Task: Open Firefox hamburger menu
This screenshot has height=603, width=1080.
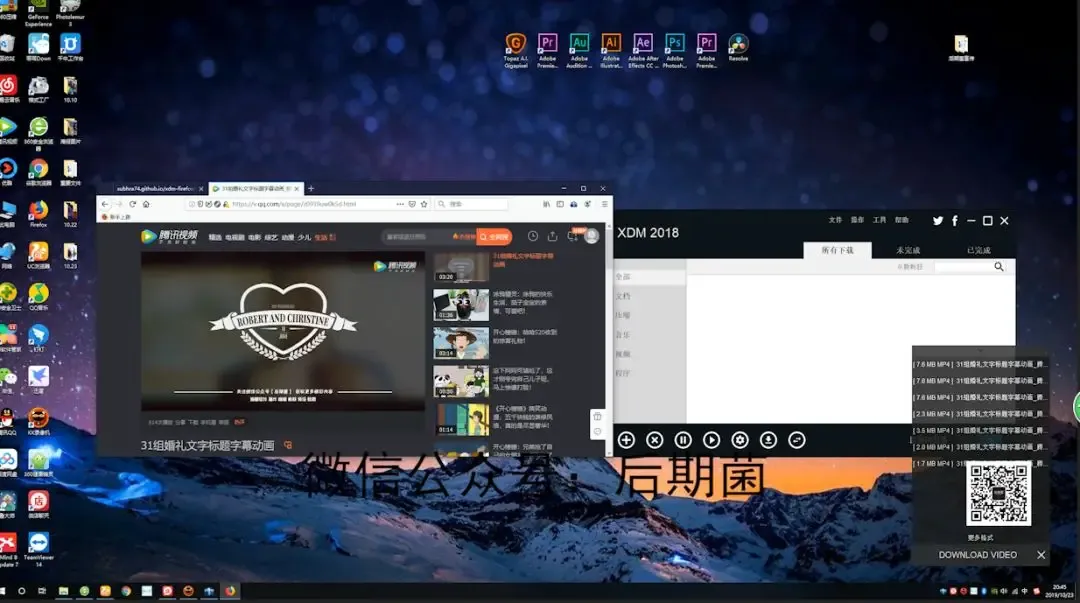Action: point(604,204)
